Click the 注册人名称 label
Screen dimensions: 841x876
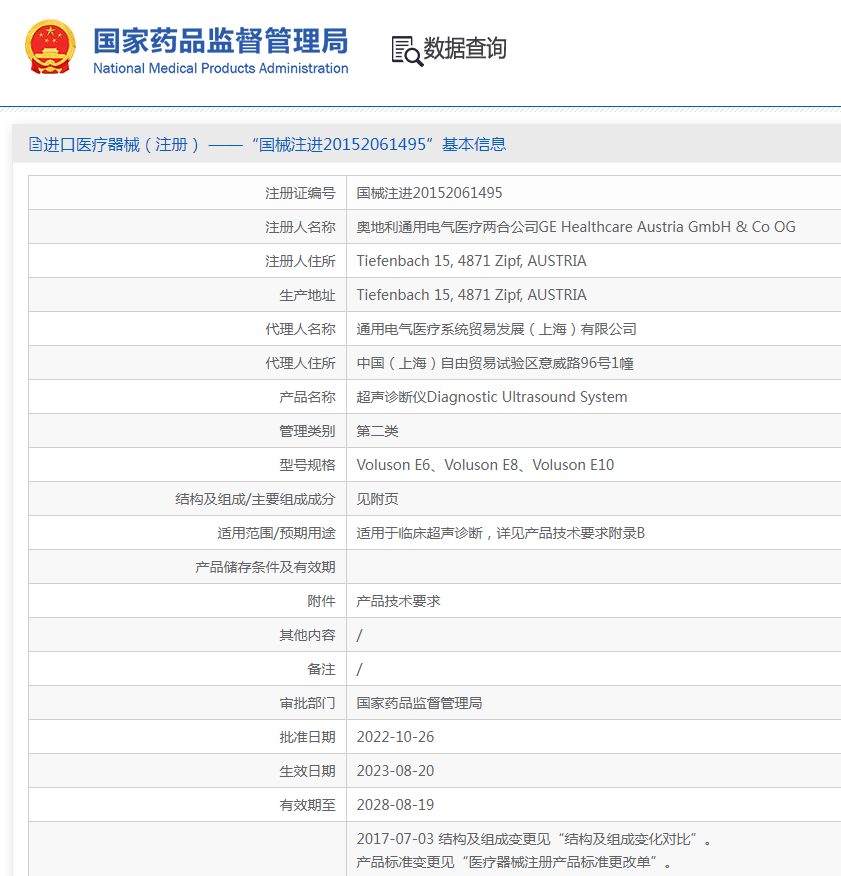point(300,227)
